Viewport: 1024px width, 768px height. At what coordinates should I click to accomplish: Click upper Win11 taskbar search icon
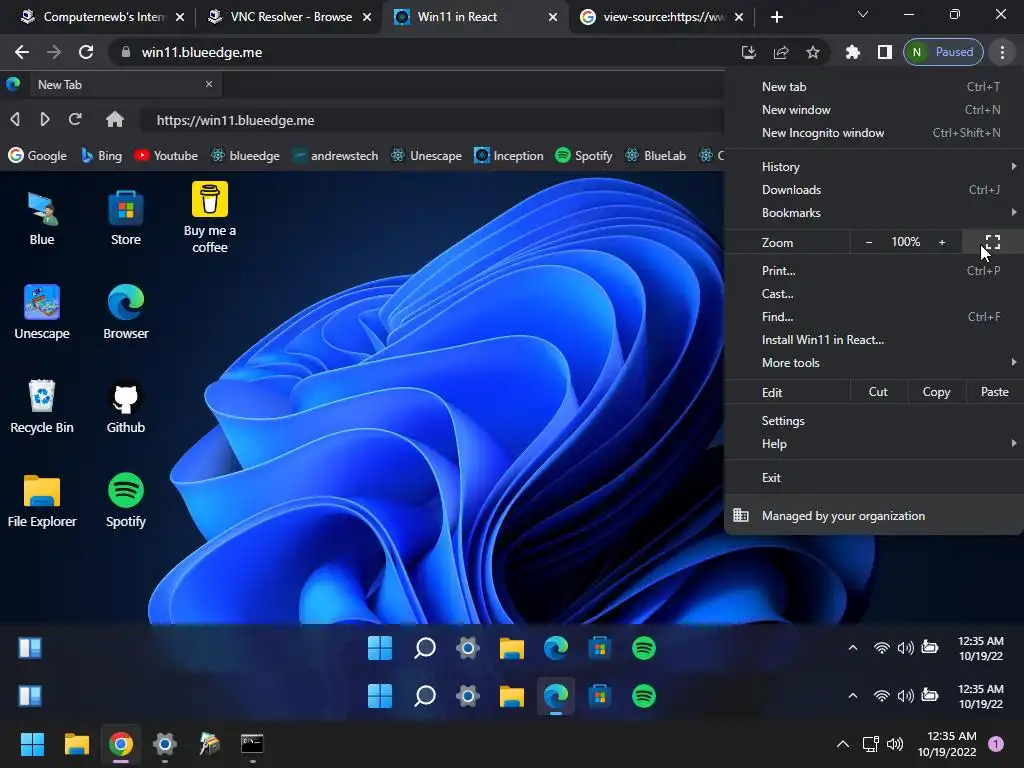424,648
